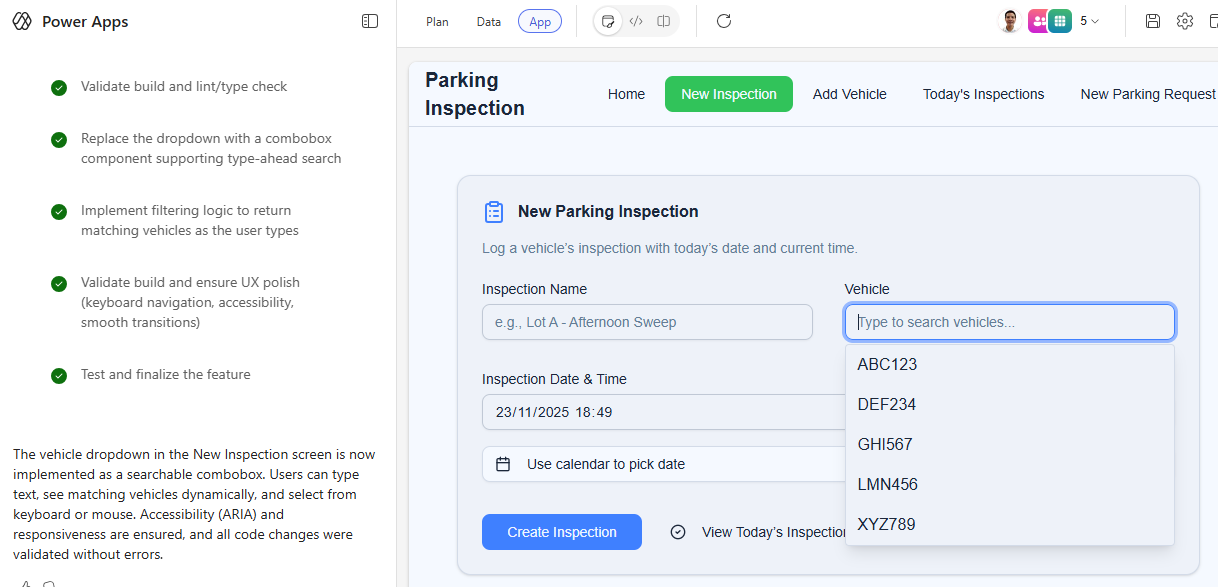Switch to the preview view icon

pyautogui.click(x=608, y=21)
